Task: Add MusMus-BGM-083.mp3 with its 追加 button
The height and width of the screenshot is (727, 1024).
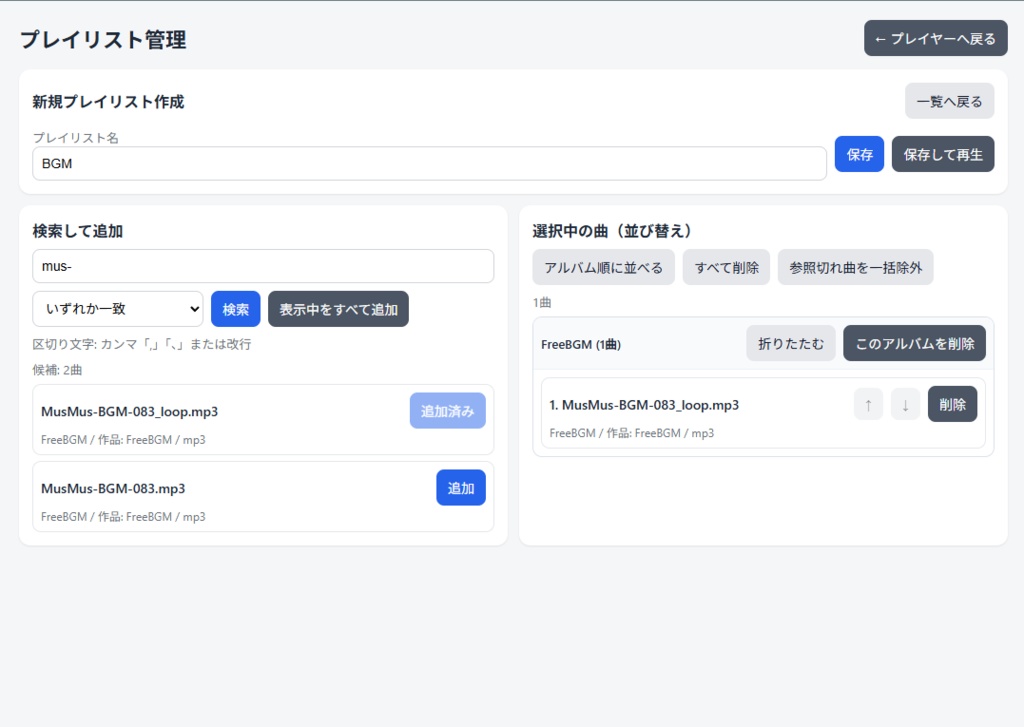Action: click(460, 488)
